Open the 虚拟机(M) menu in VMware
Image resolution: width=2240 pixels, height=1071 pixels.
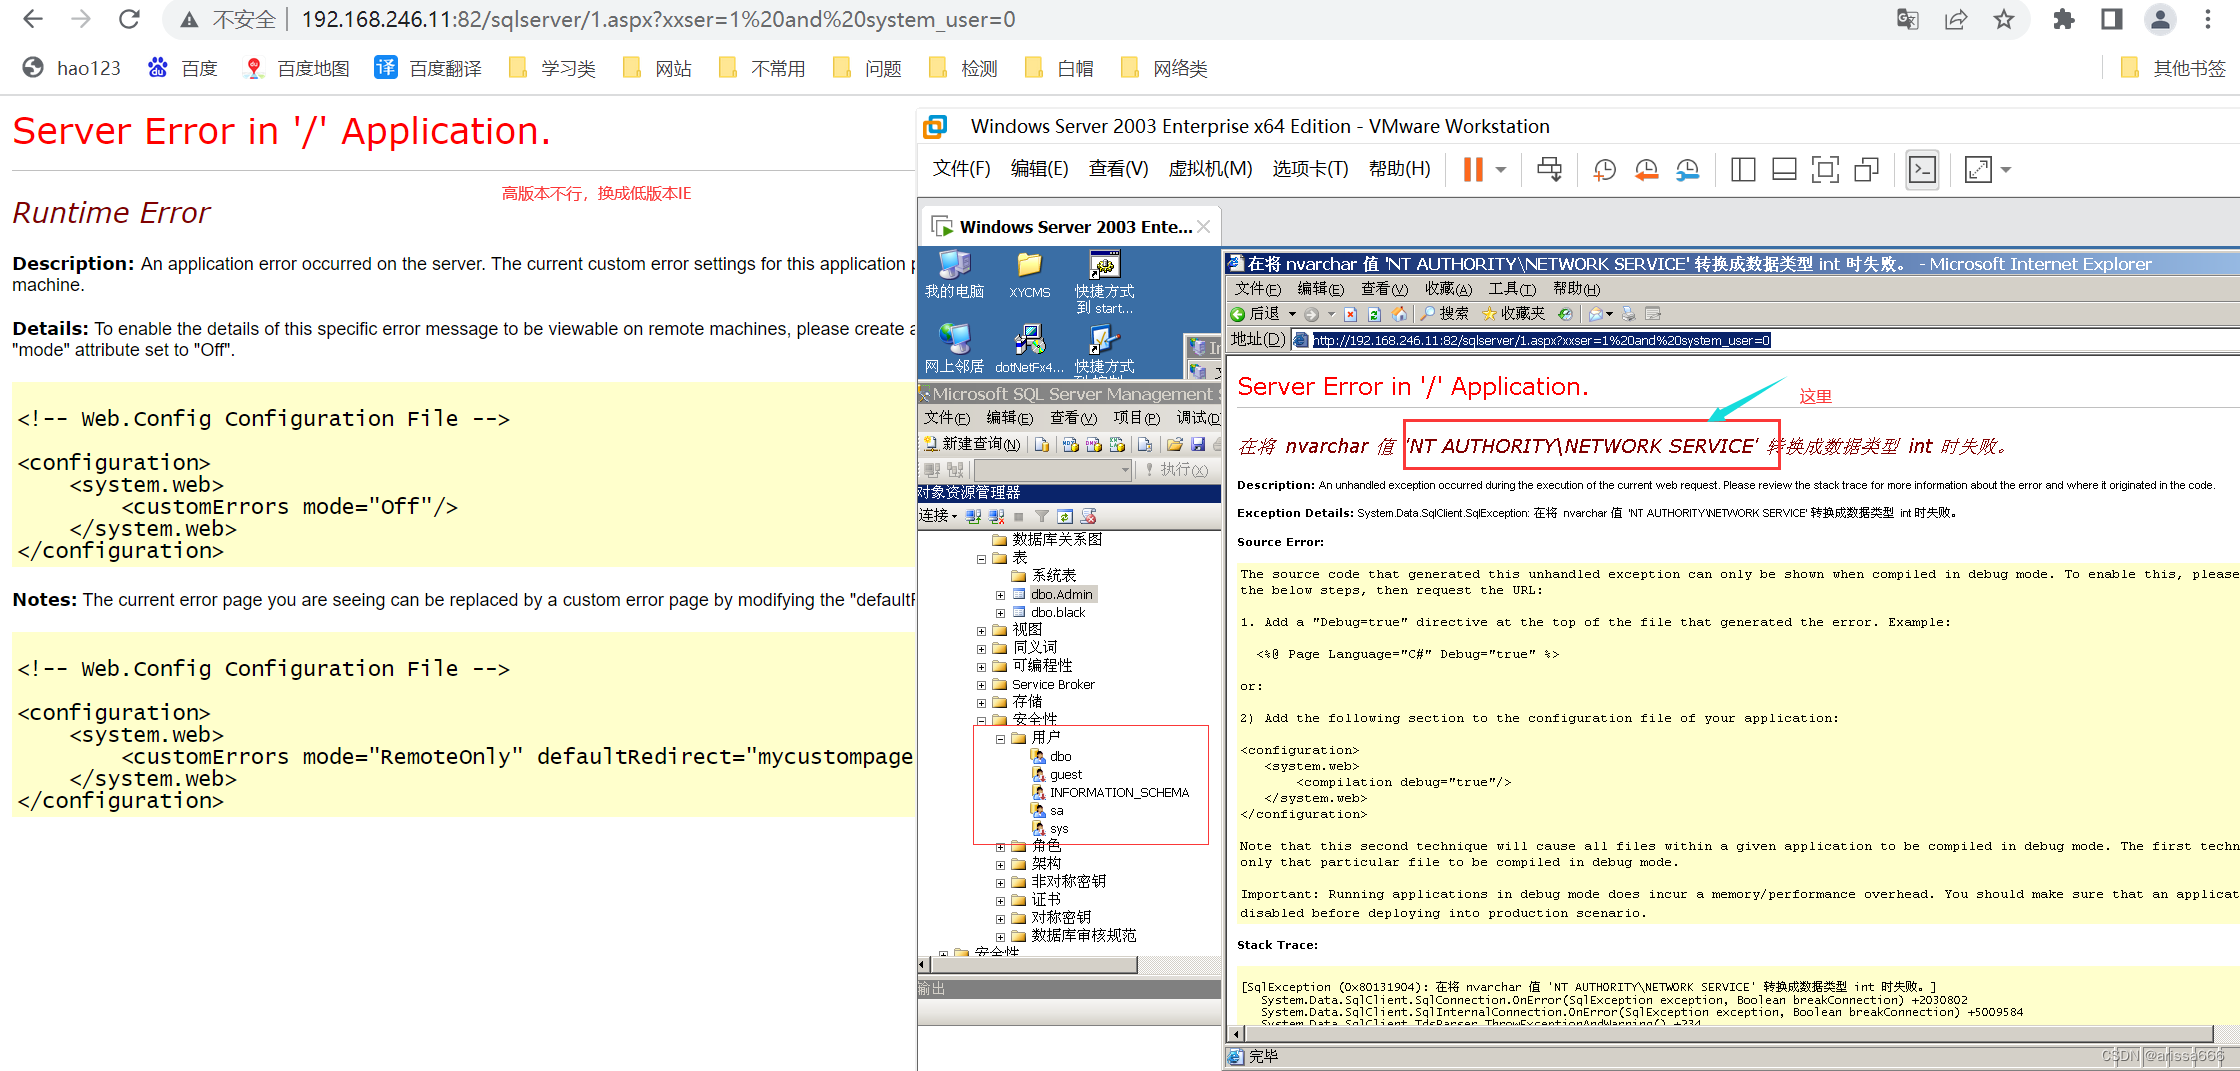pyautogui.click(x=1210, y=168)
